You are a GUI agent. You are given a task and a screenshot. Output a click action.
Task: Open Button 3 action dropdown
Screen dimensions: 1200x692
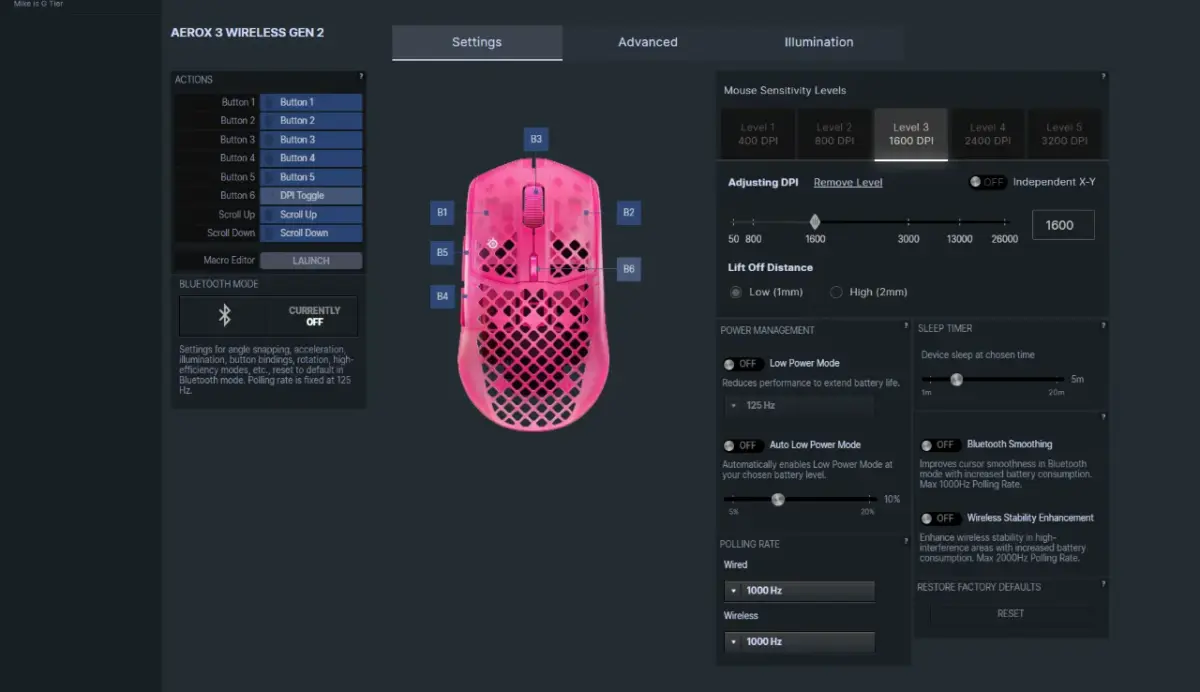click(311, 139)
